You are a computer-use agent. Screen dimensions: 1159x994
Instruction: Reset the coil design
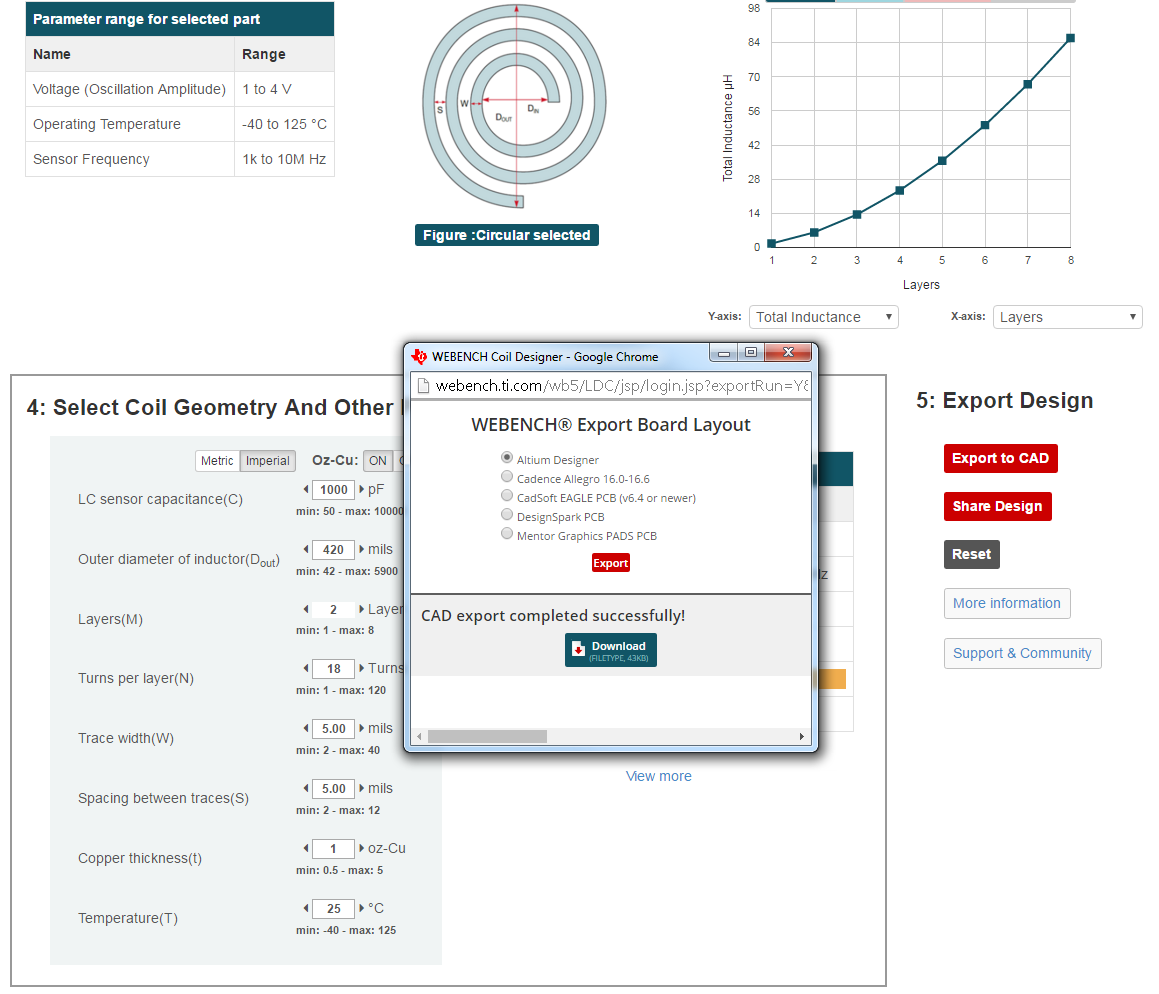971,554
